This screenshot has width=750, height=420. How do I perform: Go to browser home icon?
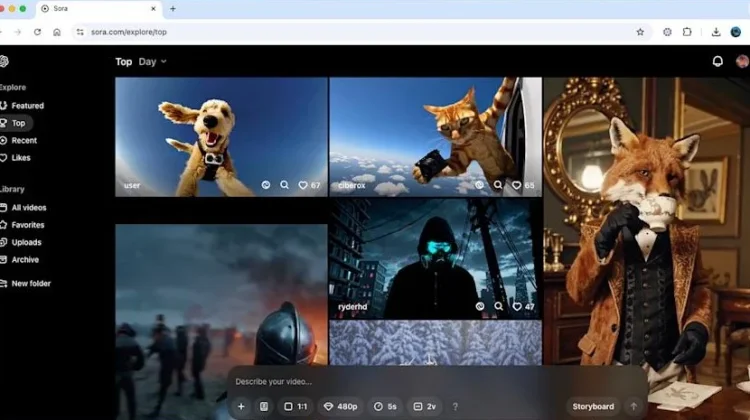point(57,32)
